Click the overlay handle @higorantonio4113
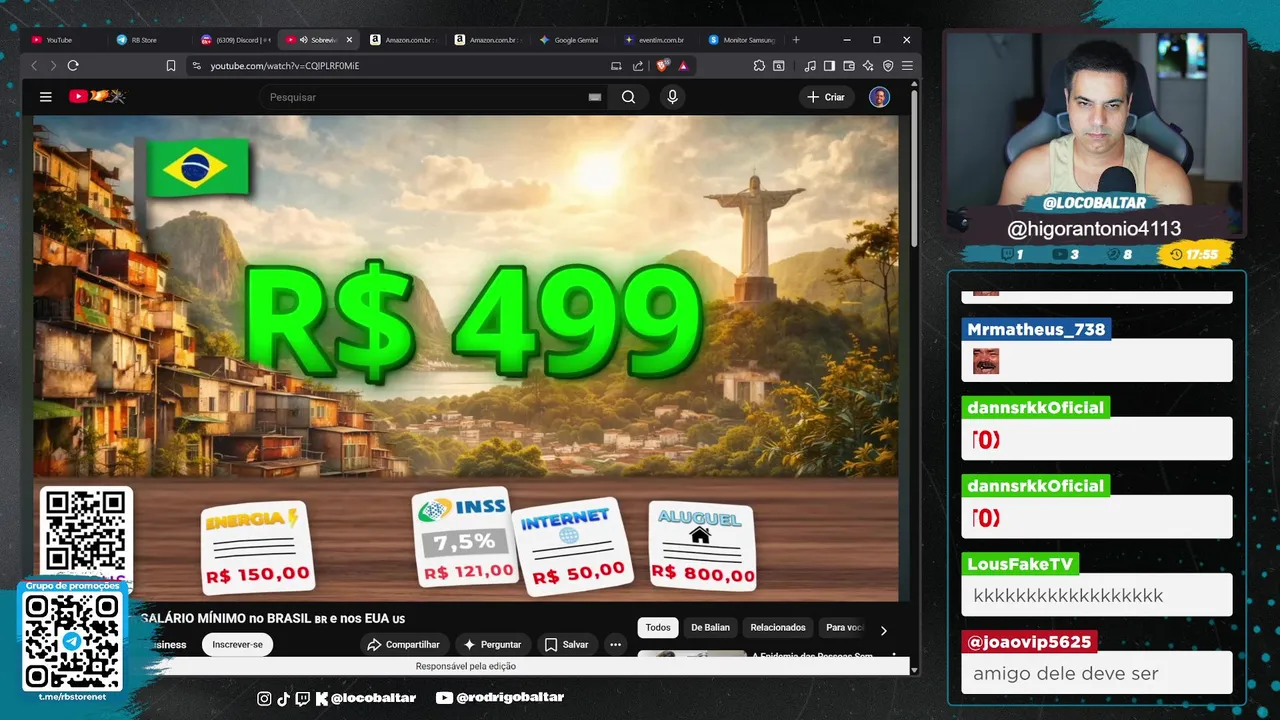 click(x=1094, y=229)
